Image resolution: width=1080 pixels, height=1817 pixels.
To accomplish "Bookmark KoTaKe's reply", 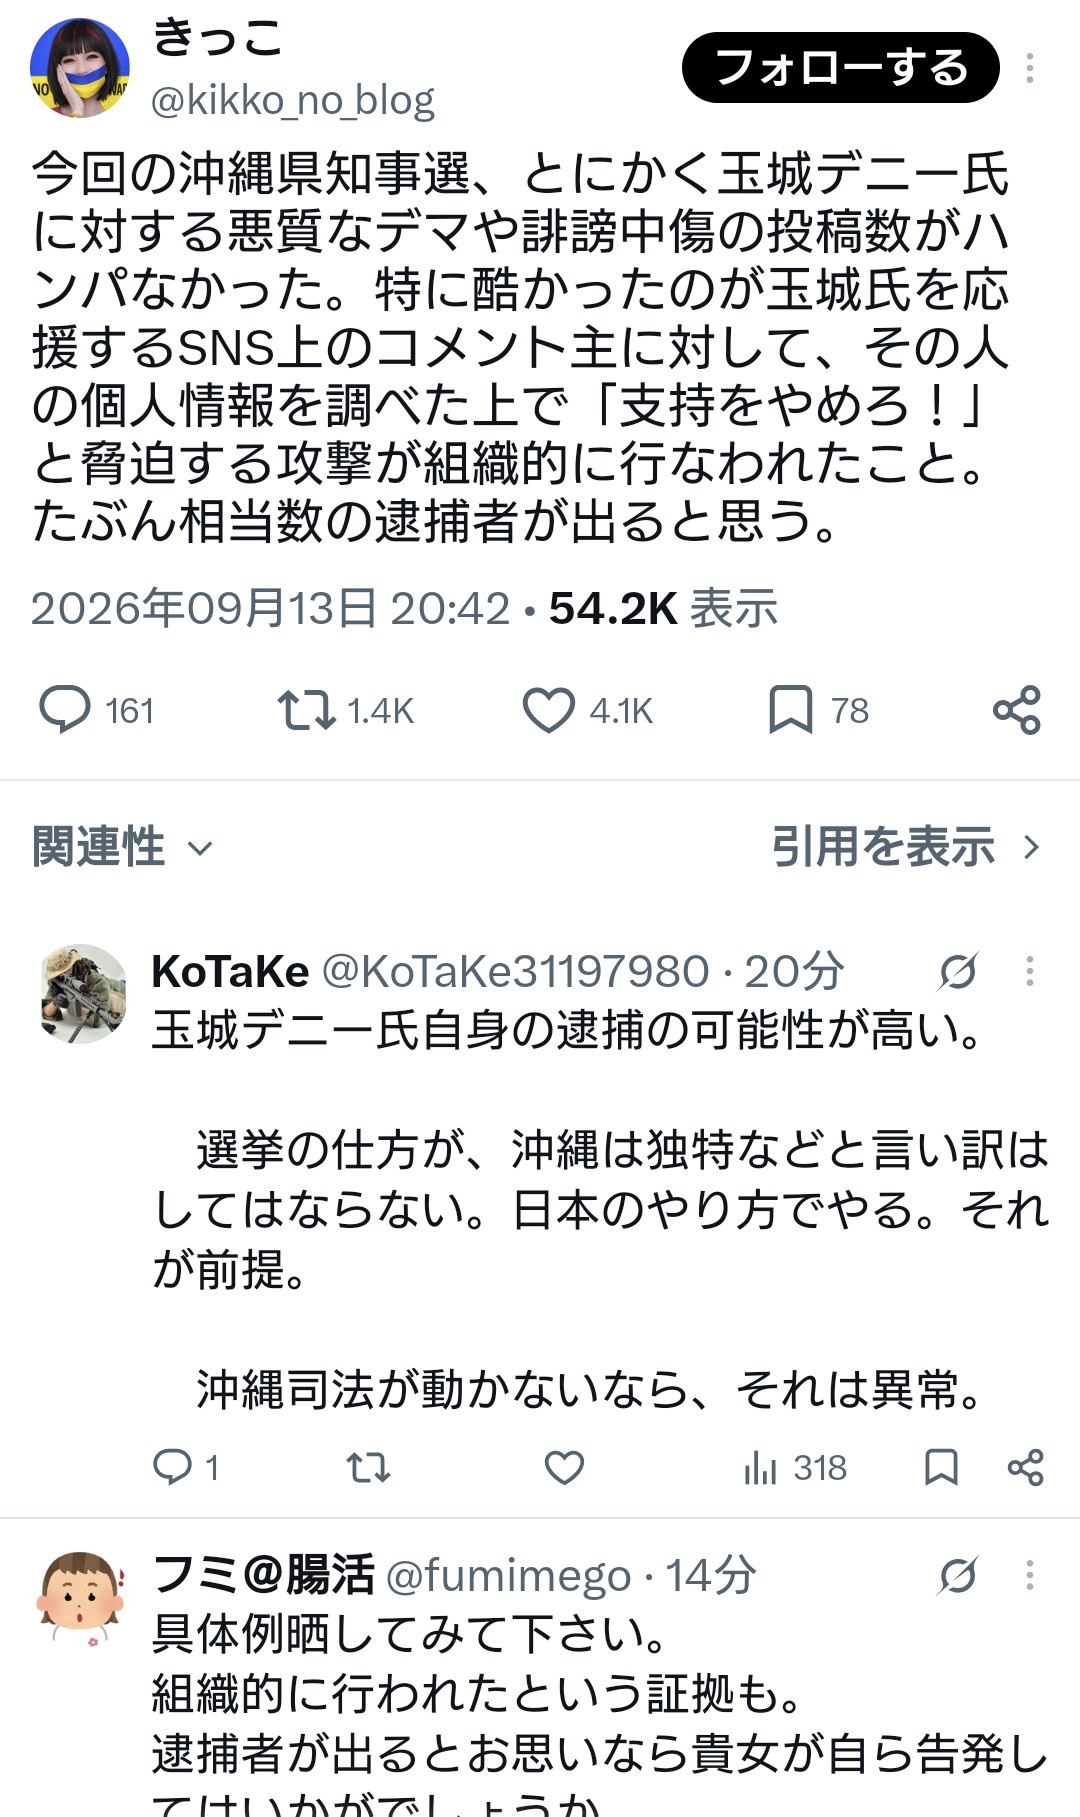I will pos(941,1467).
